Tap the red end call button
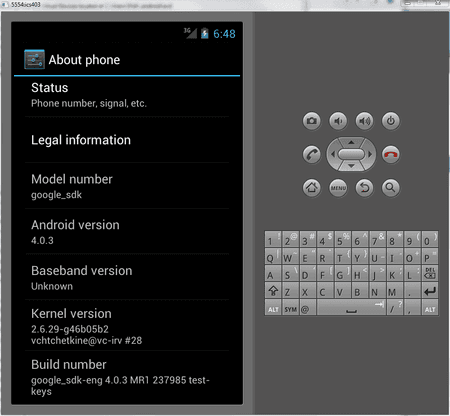 point(391,154)
